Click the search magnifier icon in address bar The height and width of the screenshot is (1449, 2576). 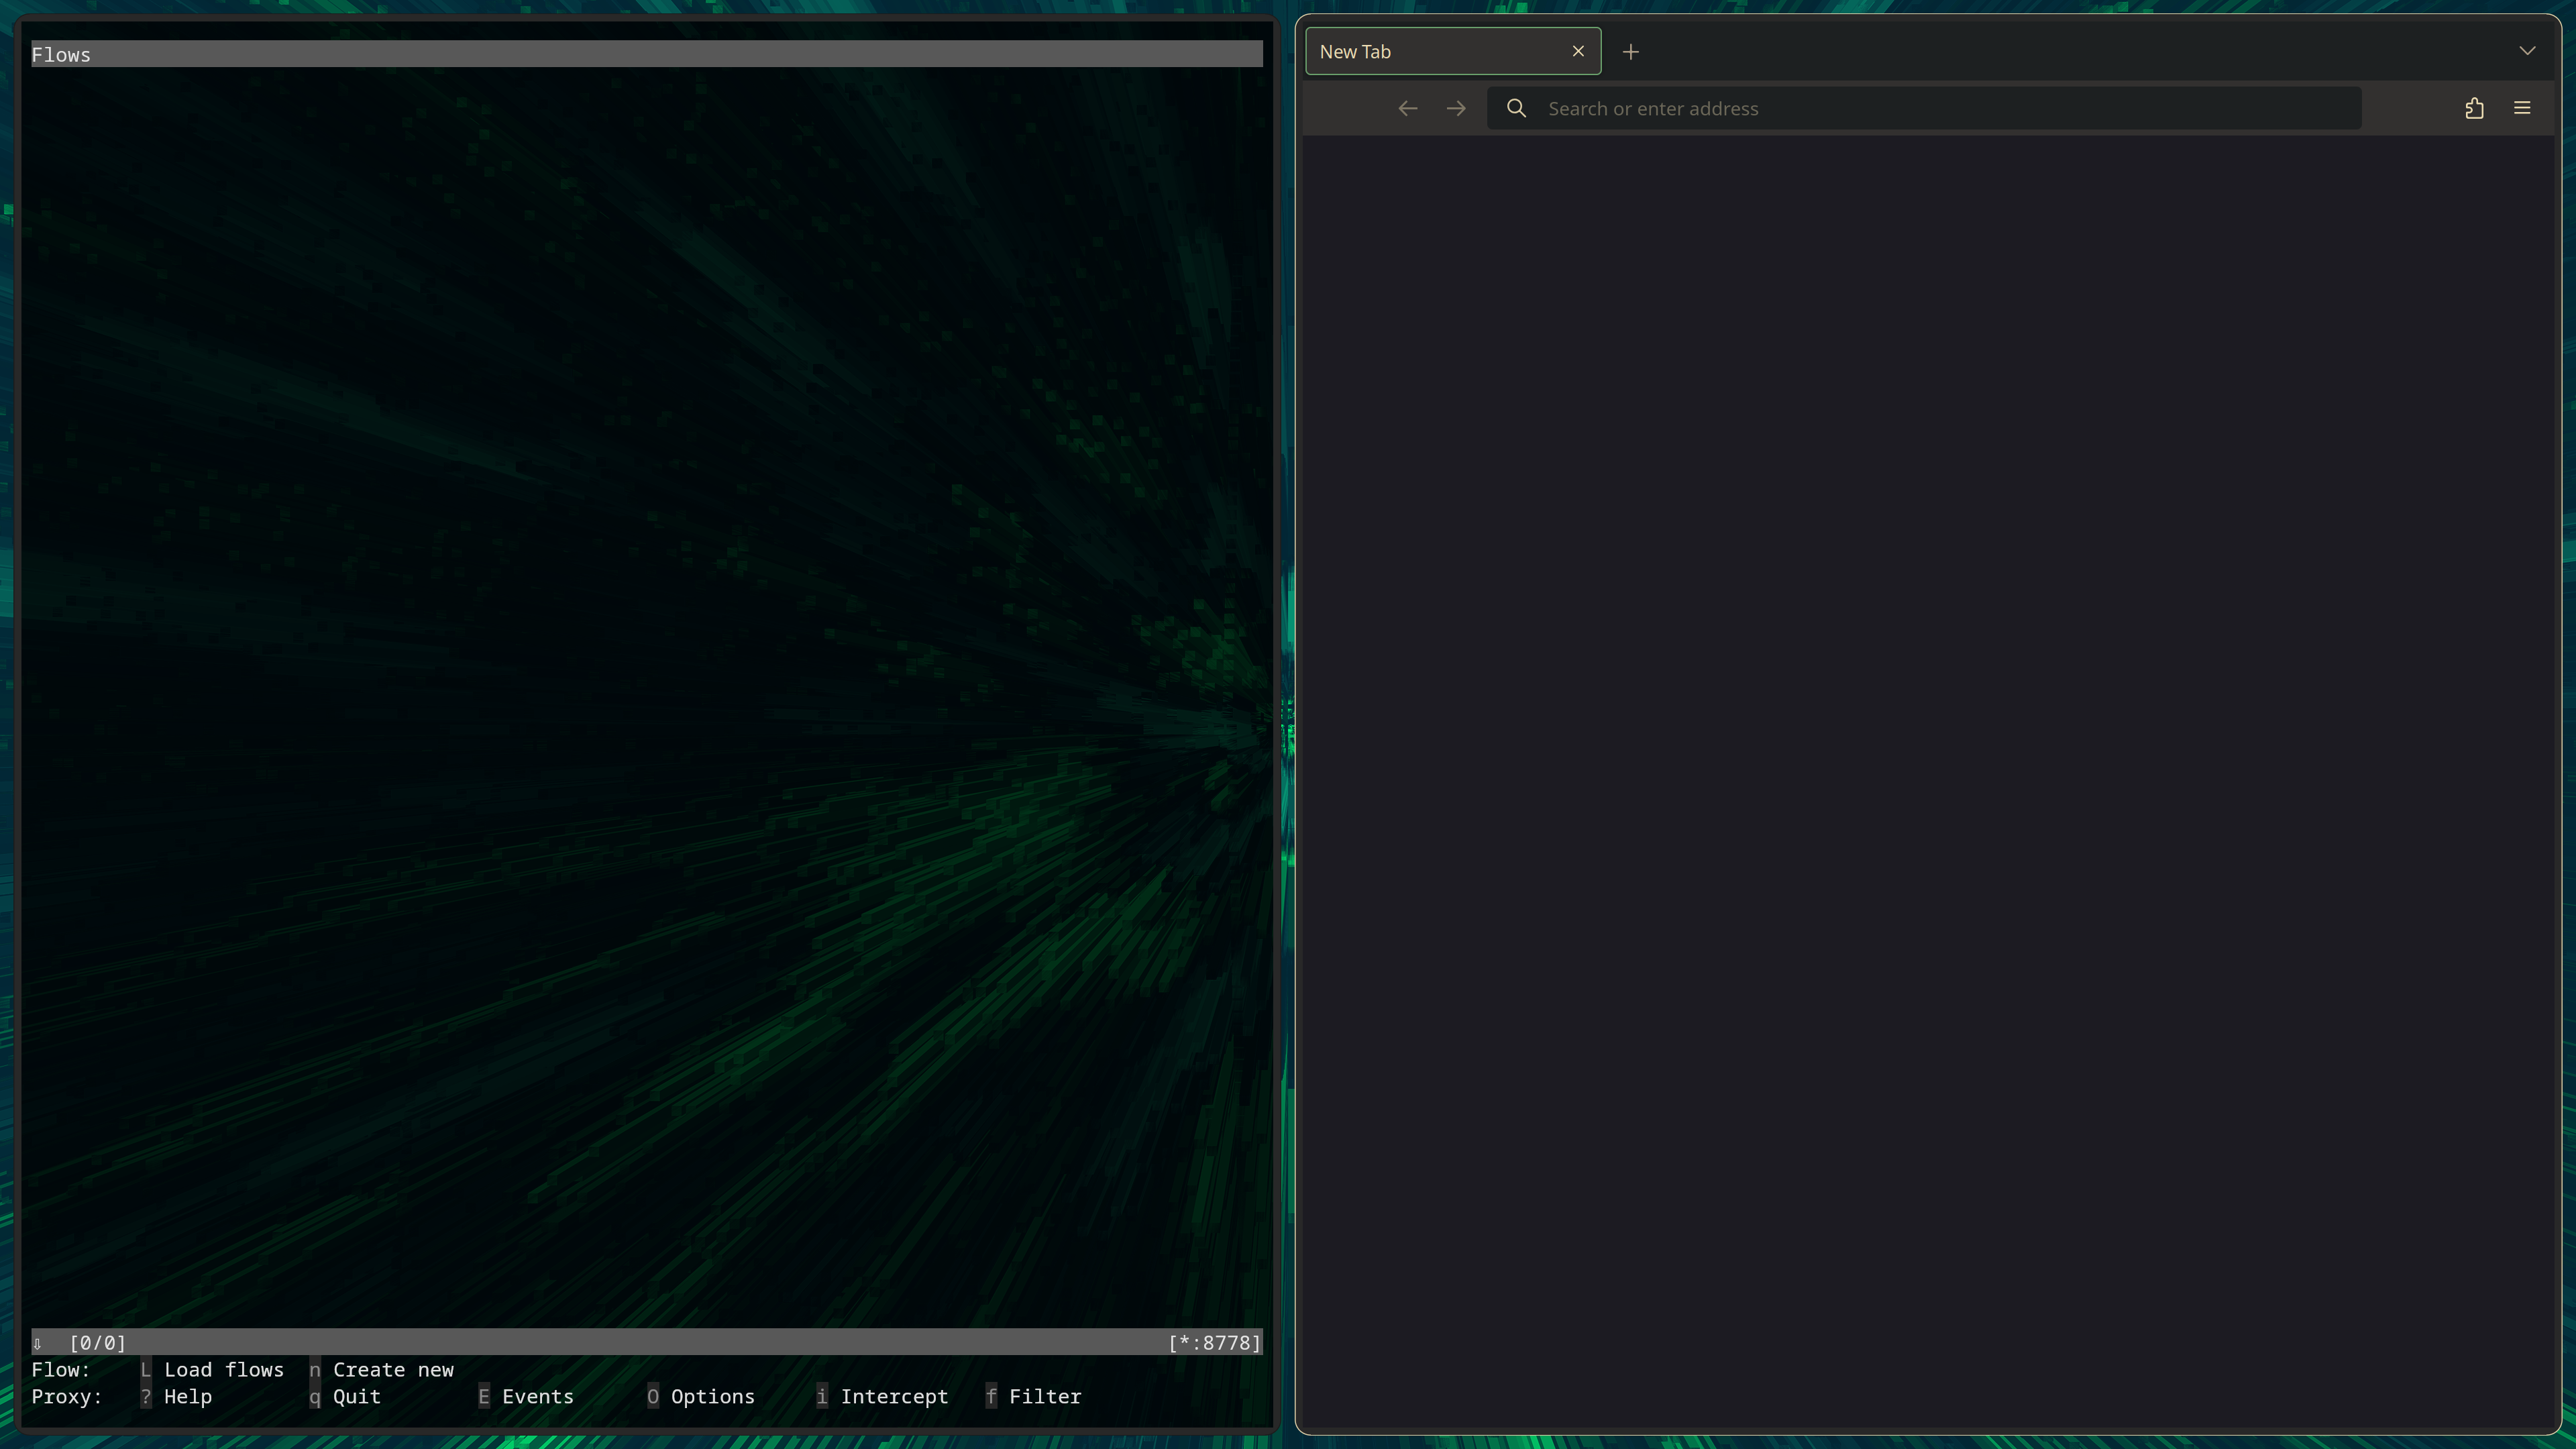[1516, 108]
